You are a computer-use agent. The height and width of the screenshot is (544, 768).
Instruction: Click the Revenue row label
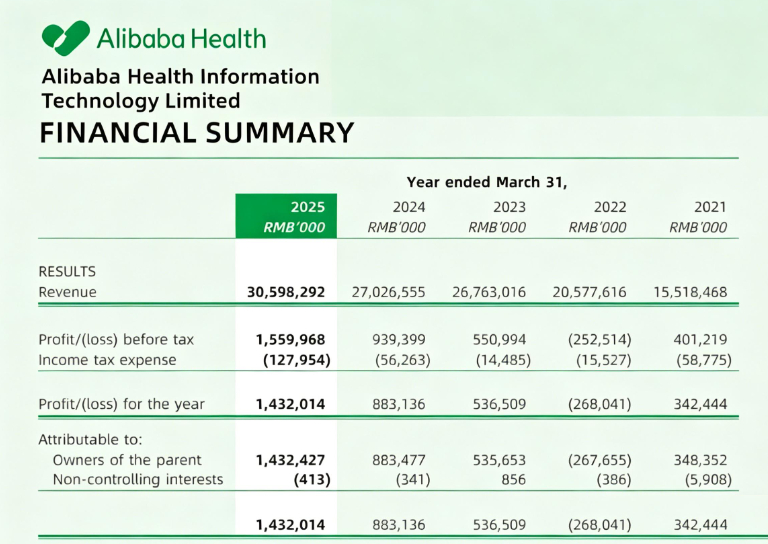(x=67, y=292)
